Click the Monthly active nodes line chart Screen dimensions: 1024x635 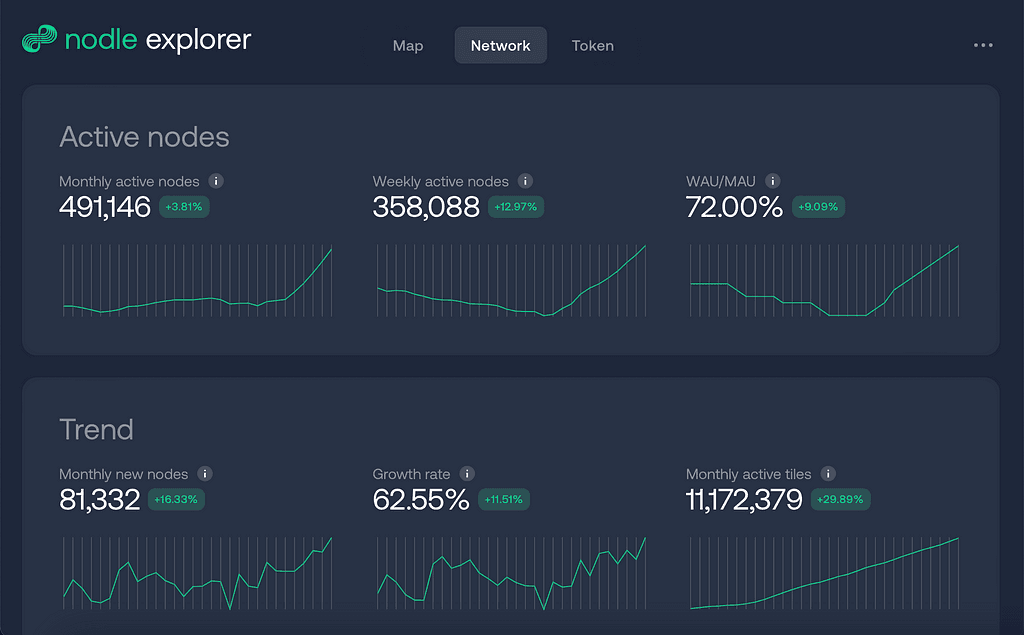tap(197, 280)
